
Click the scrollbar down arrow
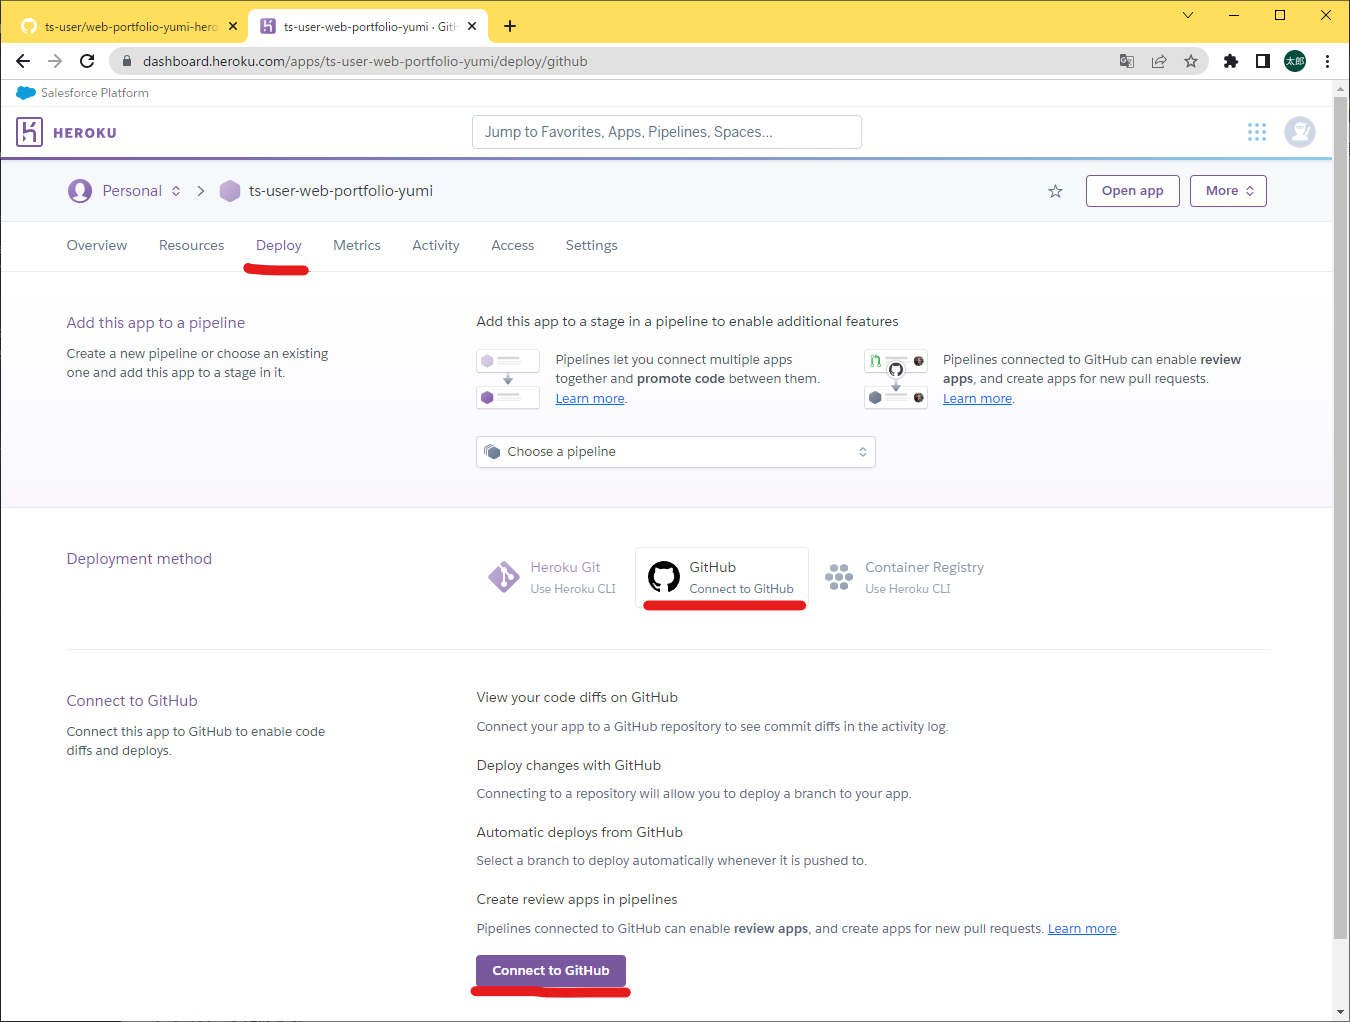tap(1341, 1012)
